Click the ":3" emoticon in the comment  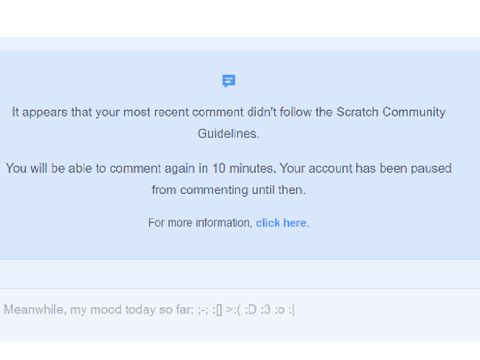pyautogui.click(x=265, y=310)
